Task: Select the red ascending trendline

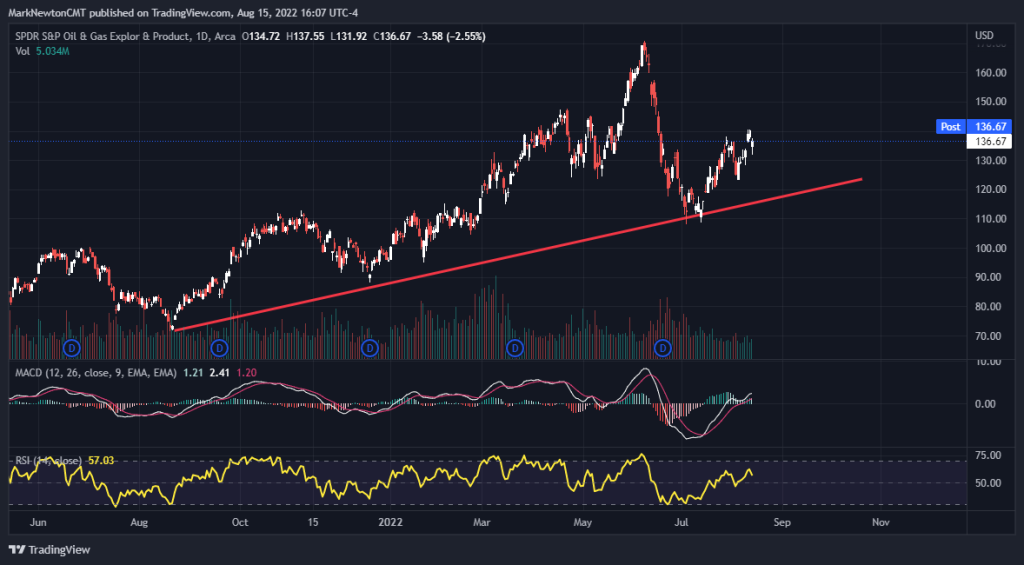Action: tap(517, 254)
